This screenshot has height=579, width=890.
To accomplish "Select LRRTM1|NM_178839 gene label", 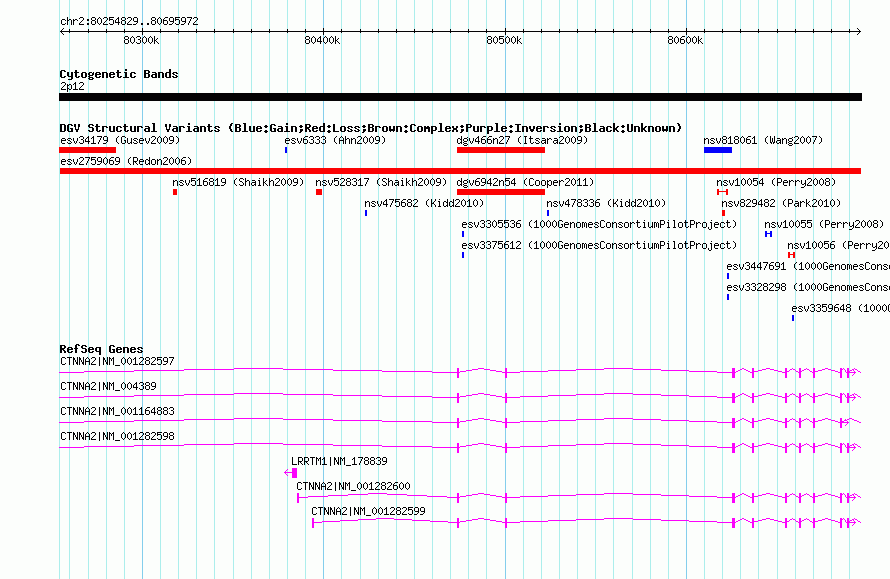I will [339, 461].
